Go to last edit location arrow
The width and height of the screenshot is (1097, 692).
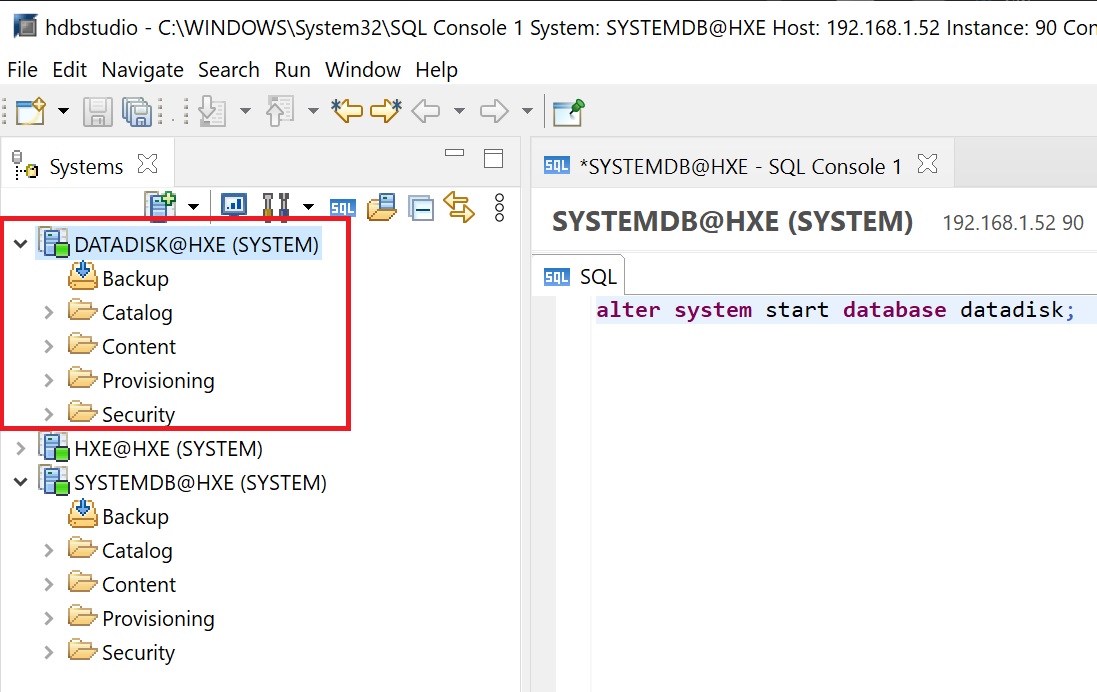[346, 111]
